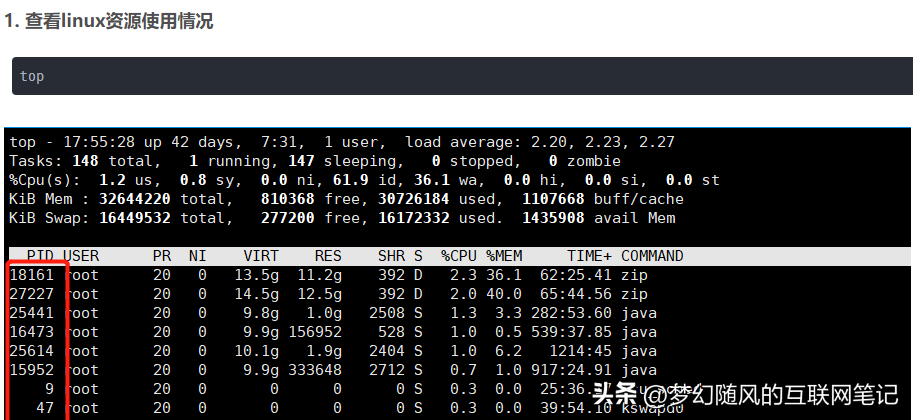
Task: Click the 1435908 avail Mem value
Action: pyautogui.click(x=553, y=218)
